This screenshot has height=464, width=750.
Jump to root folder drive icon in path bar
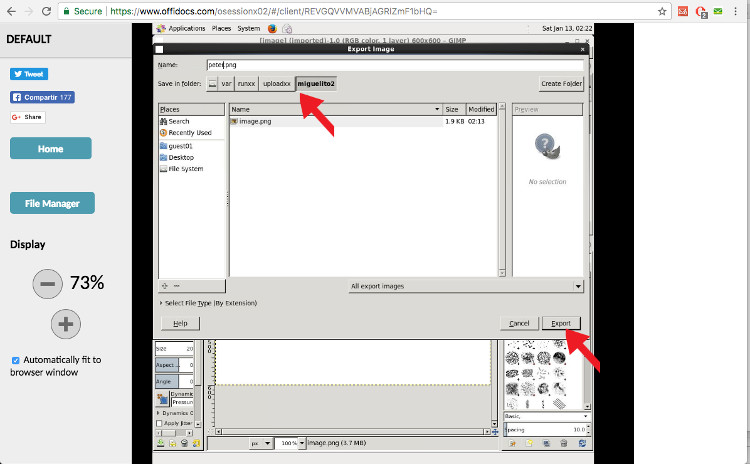[x=212, y=84]
